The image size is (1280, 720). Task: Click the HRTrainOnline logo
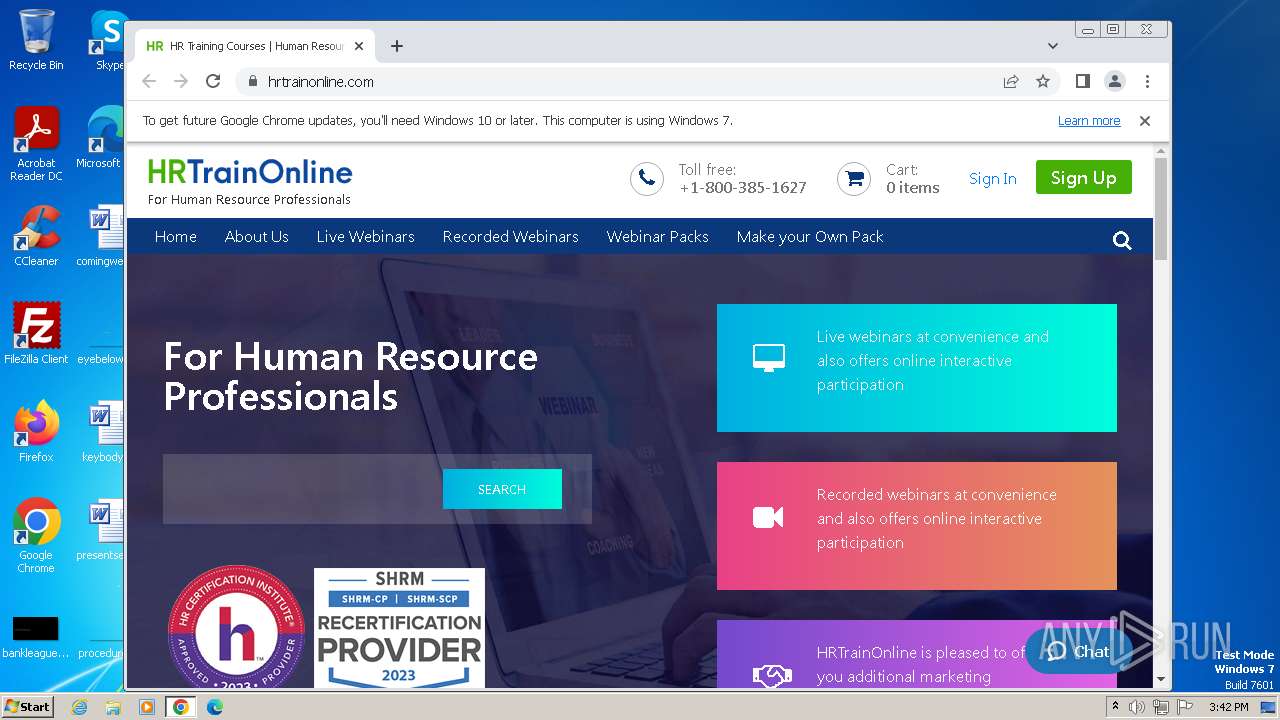pos(250,181)
